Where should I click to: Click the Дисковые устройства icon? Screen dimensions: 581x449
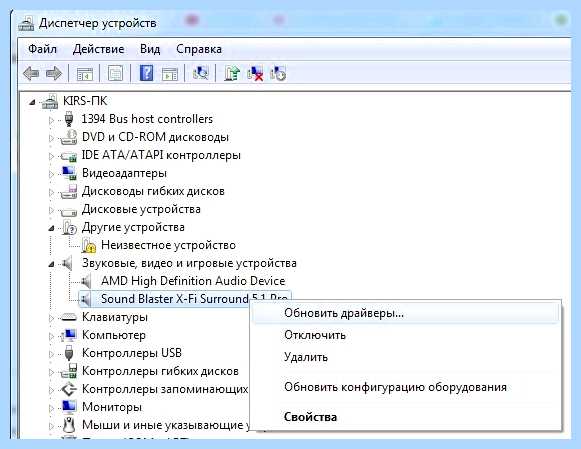pyautogui.click(x=69, y=211)
